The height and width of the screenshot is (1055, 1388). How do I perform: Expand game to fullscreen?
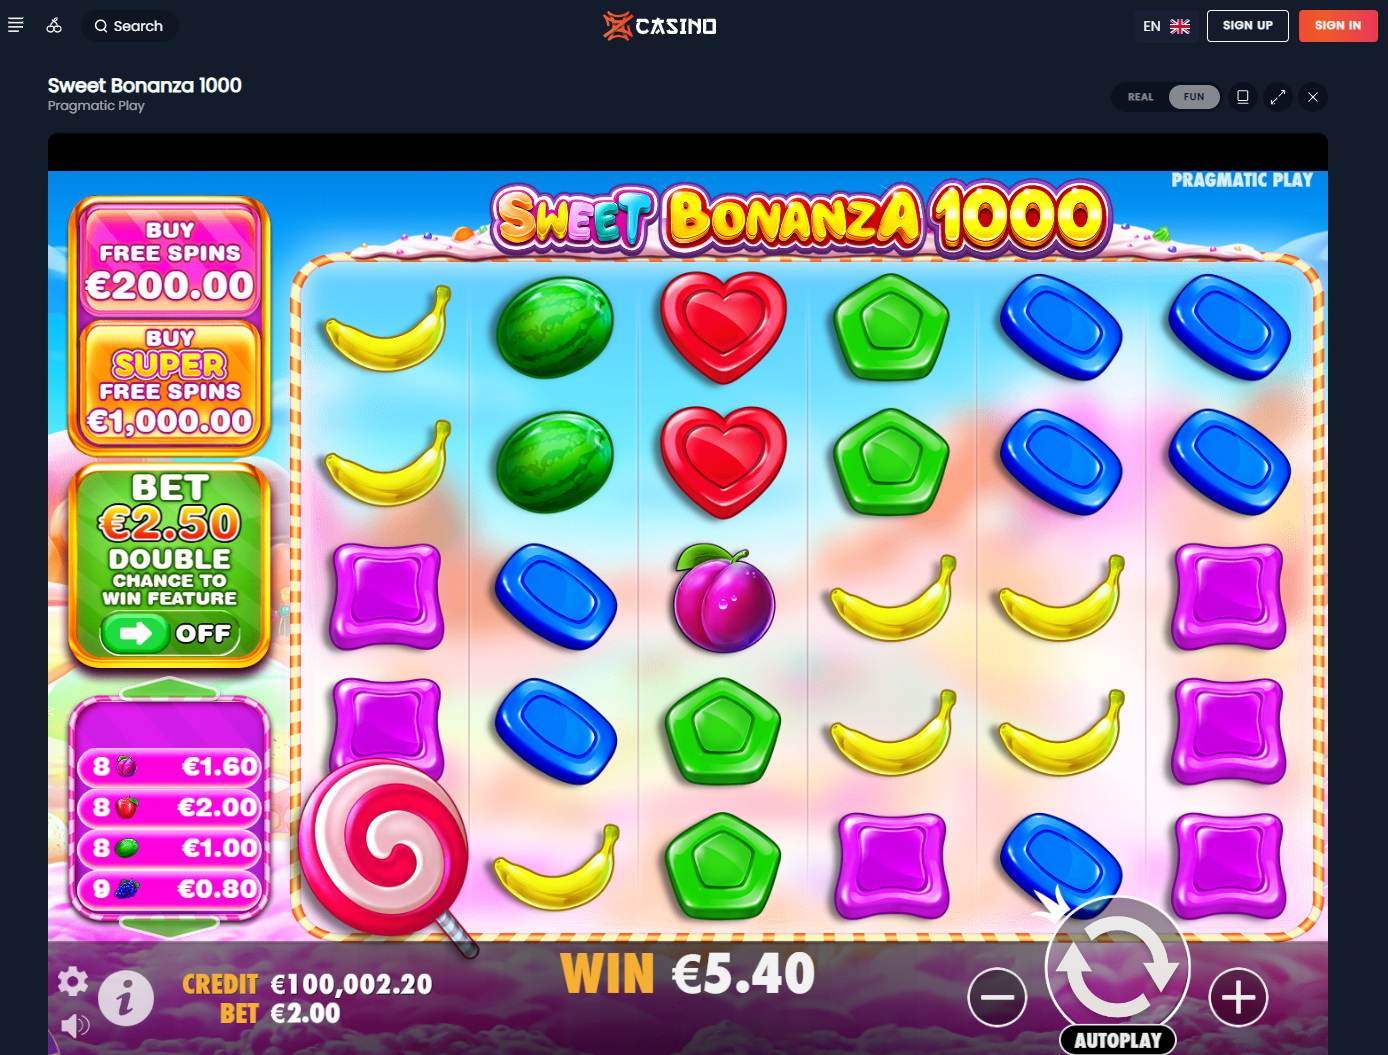[x=1278, y=97]
